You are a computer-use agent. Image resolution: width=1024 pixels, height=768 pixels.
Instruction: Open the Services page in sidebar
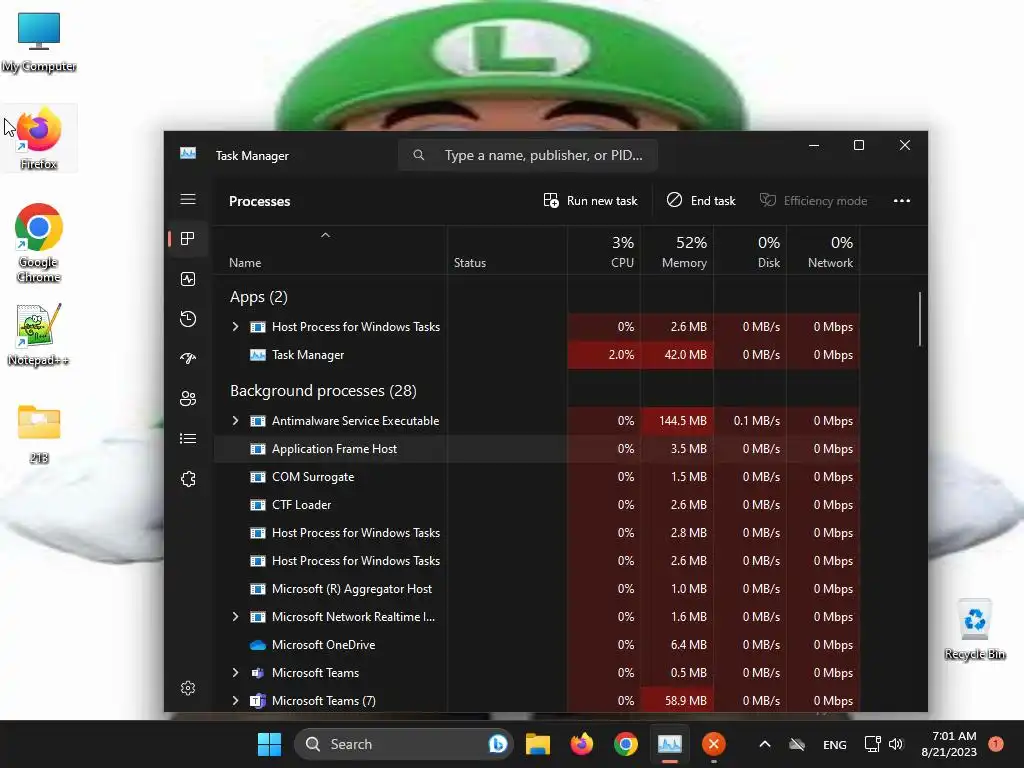188,479
